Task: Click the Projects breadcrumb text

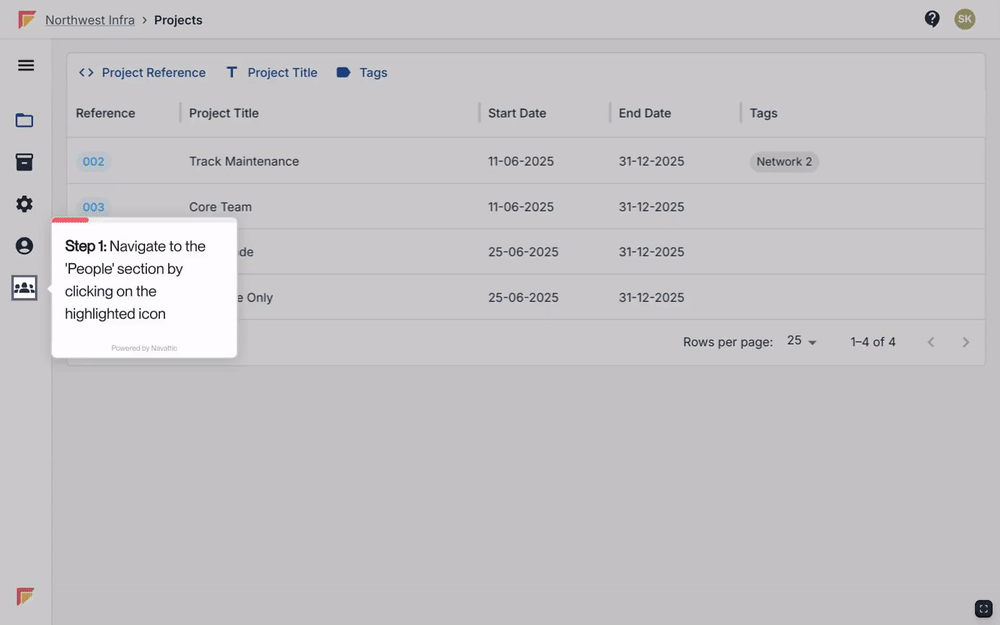Action: (178, 20)
